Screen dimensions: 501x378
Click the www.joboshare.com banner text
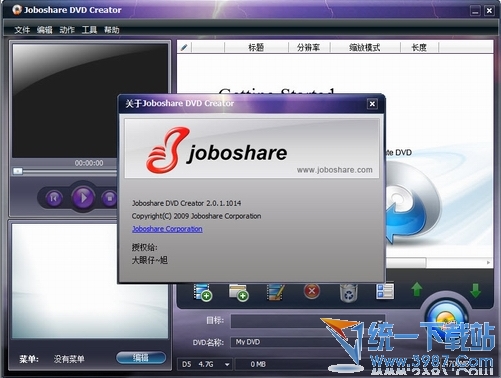[334, 170]
